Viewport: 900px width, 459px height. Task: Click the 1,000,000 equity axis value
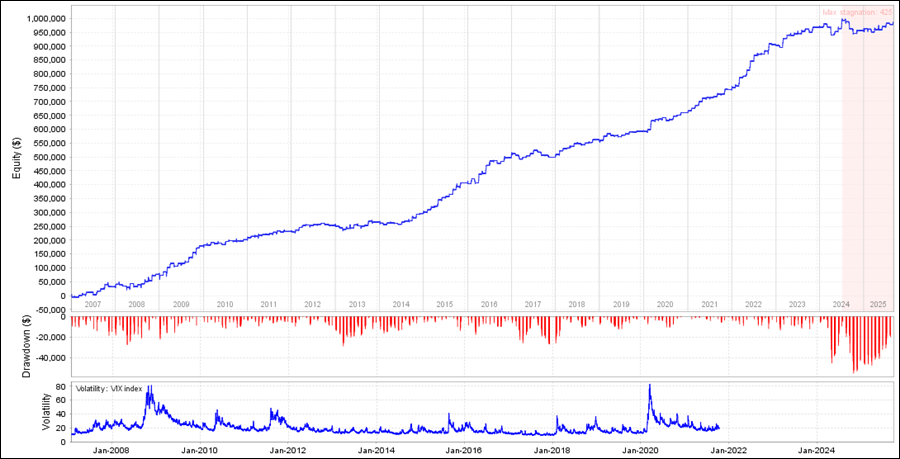[46, 18]
